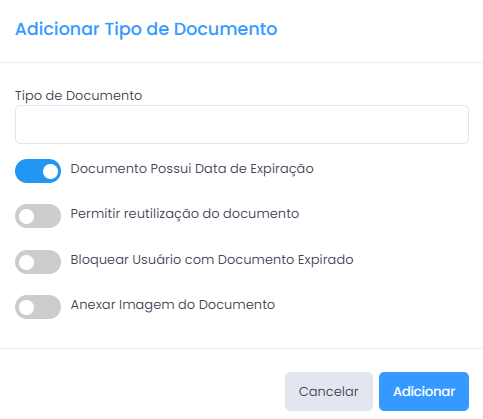Image resolution: width=483 pixels, height=419 pixels.
Task: Dismiss the dialog using the gray Cancelar button
Action: [329, 391]
